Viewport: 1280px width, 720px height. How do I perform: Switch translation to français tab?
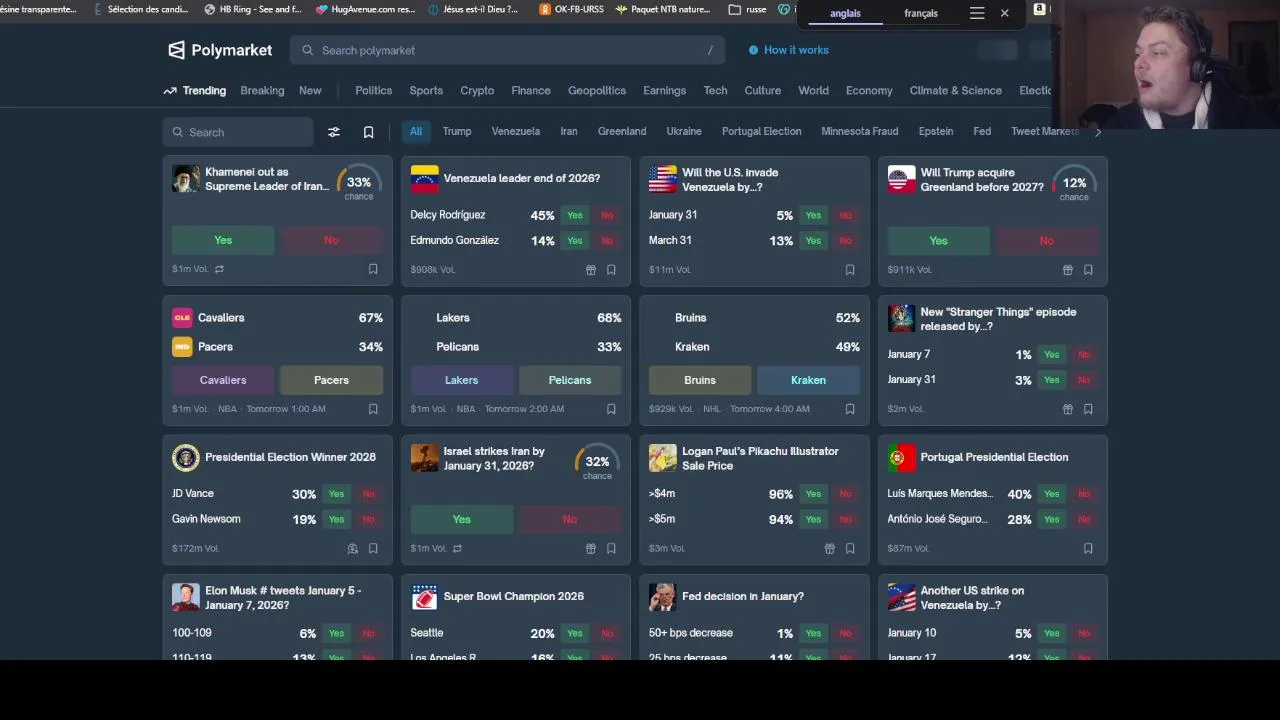(x=921, y=13)
